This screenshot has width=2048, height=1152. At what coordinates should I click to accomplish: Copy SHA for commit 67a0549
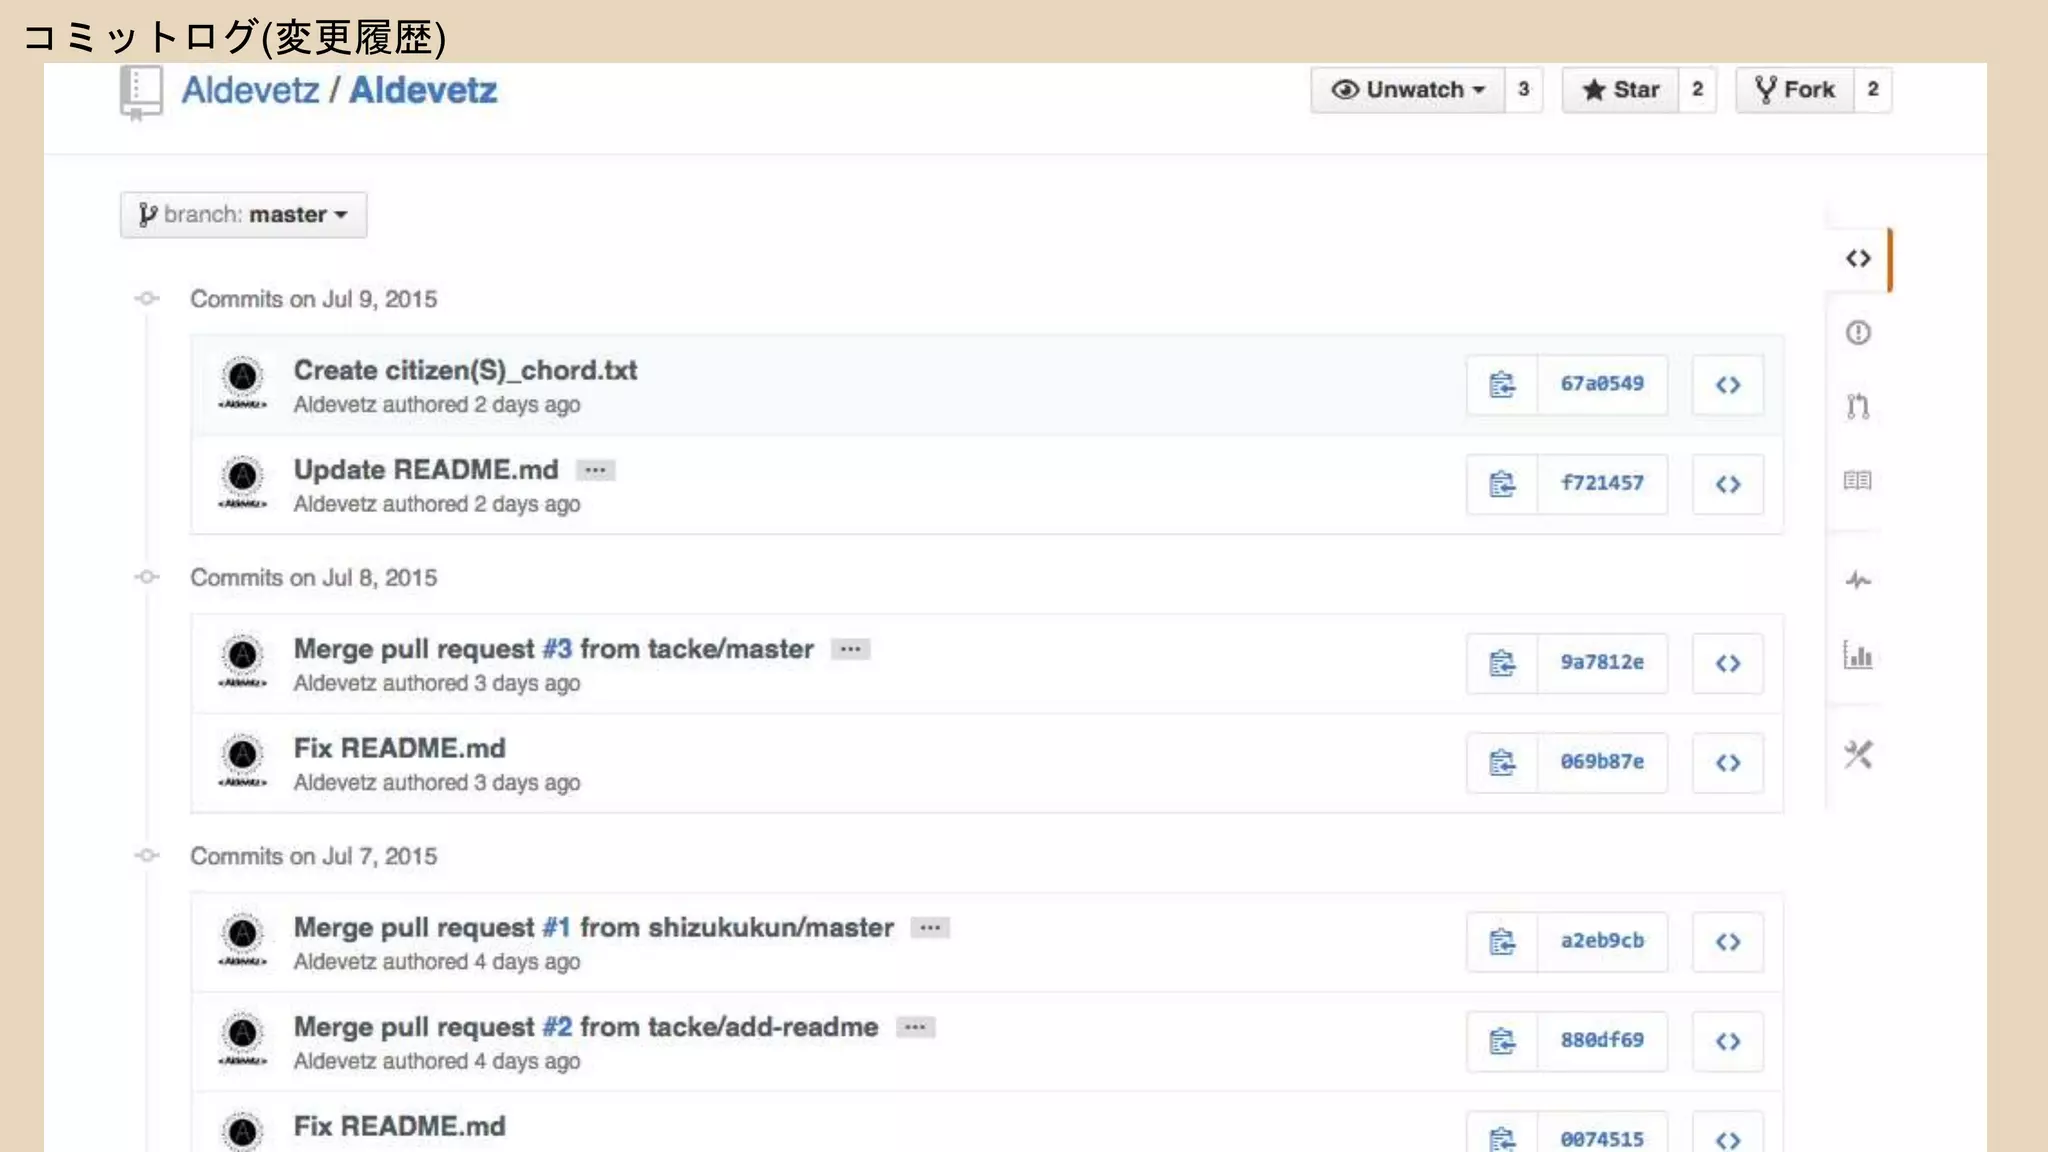coord(1501,385)
